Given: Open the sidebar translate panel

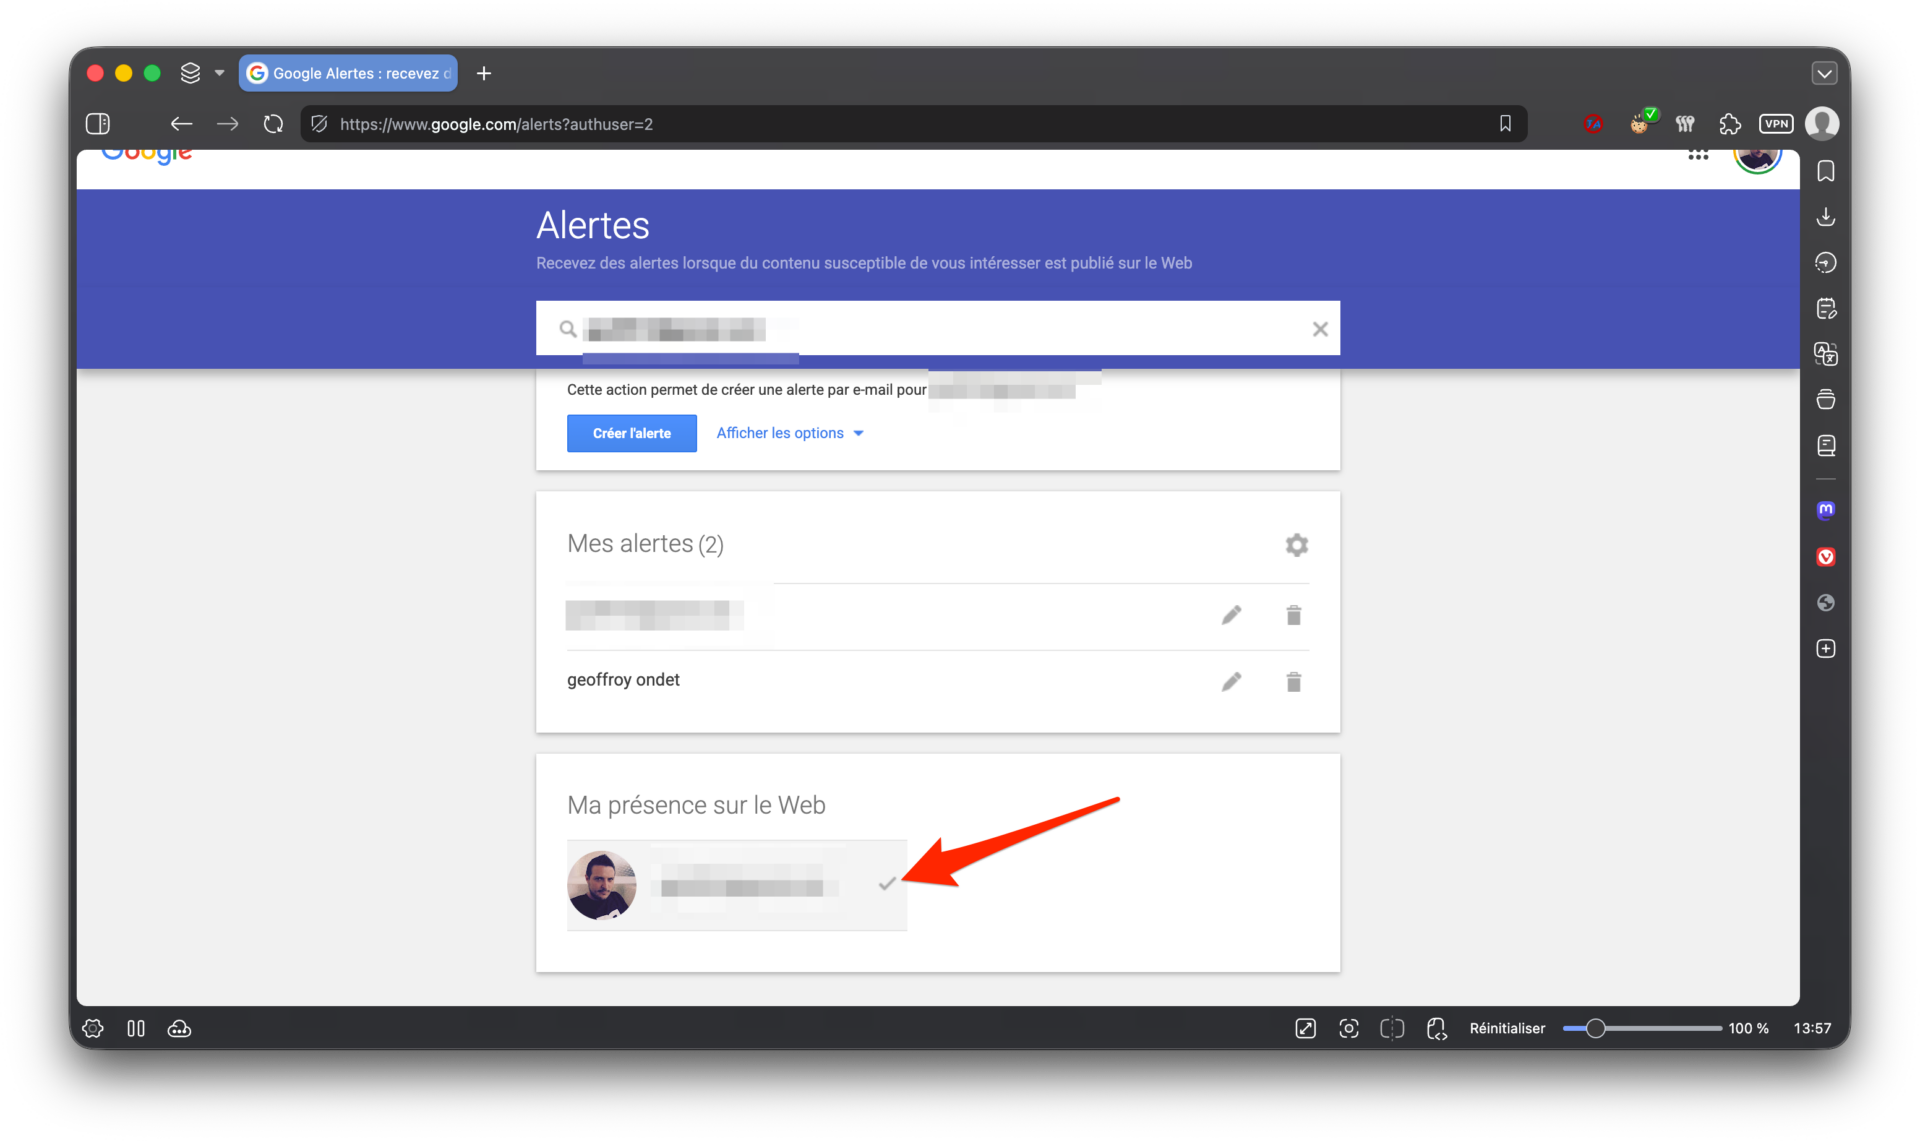Looking at the screenshot, I should click(1826, 354).
